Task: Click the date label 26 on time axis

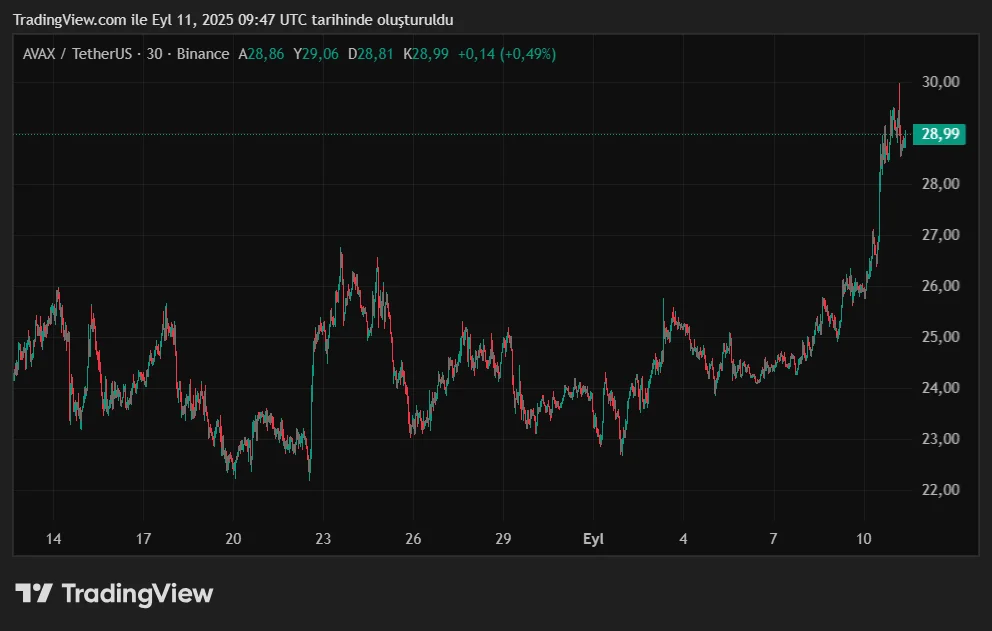Action: tap(413, 539)
